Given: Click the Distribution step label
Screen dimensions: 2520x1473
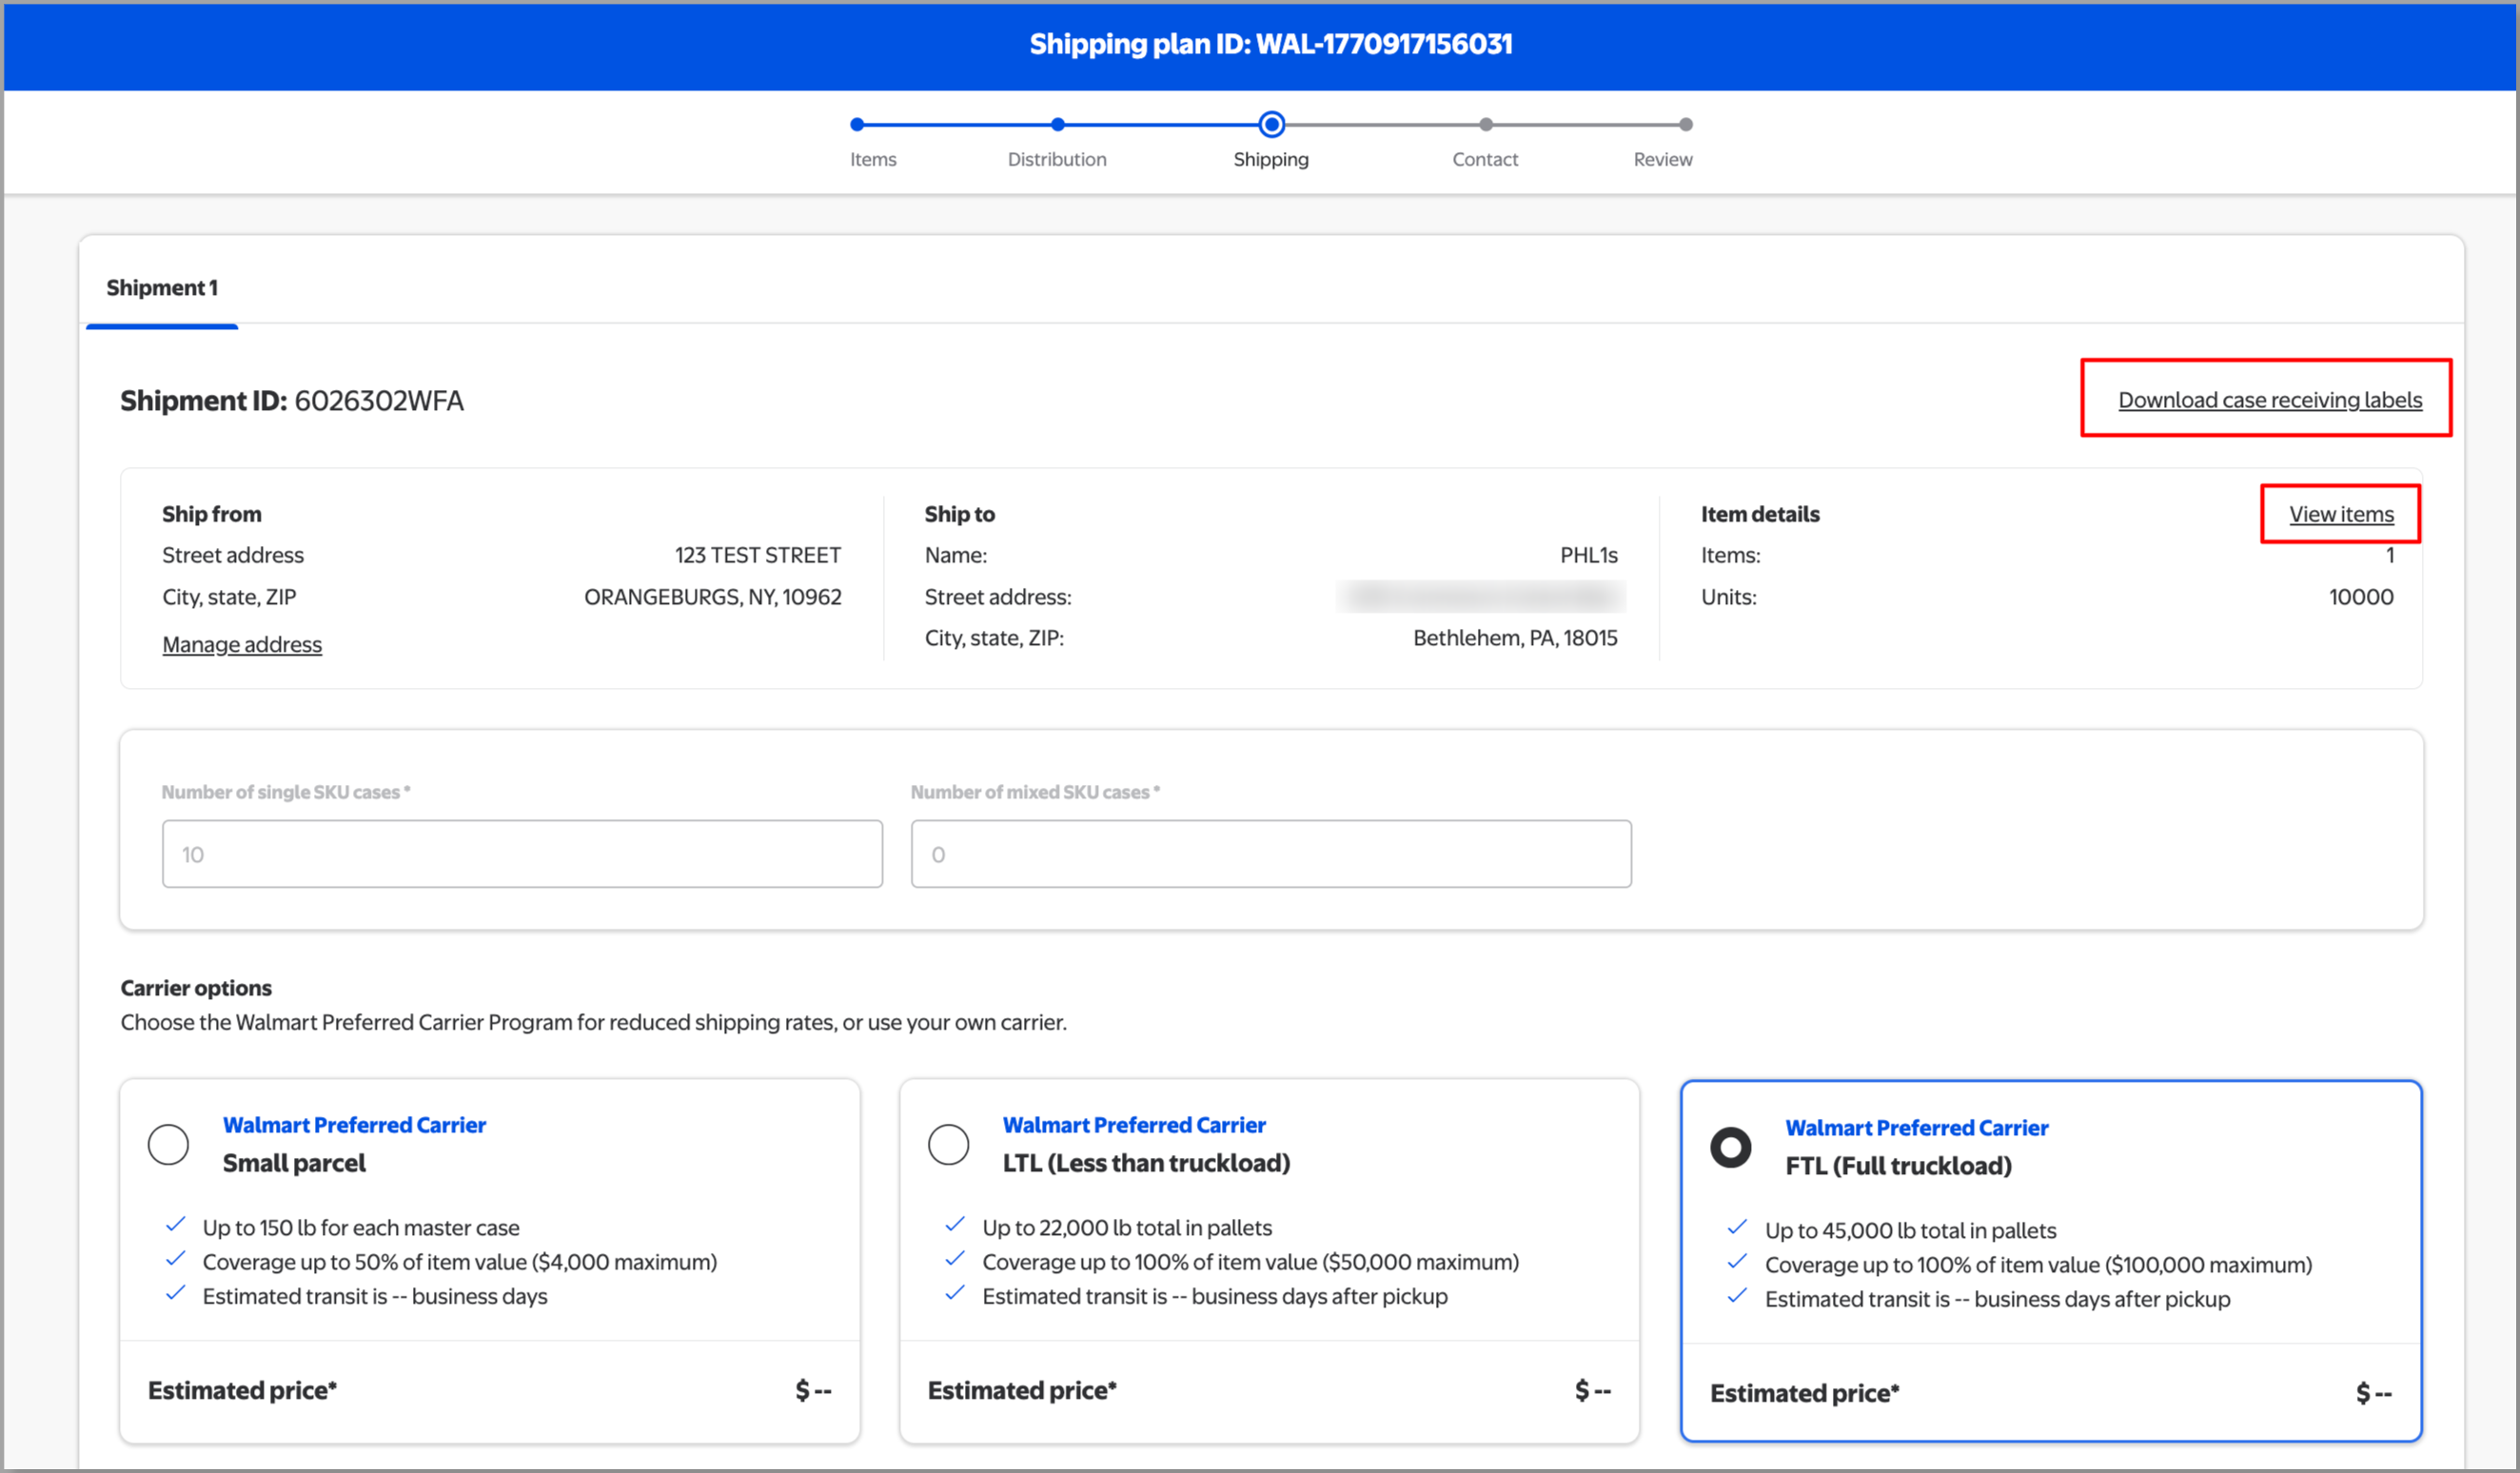Looking at the screenshot, I should [1057, 160].
